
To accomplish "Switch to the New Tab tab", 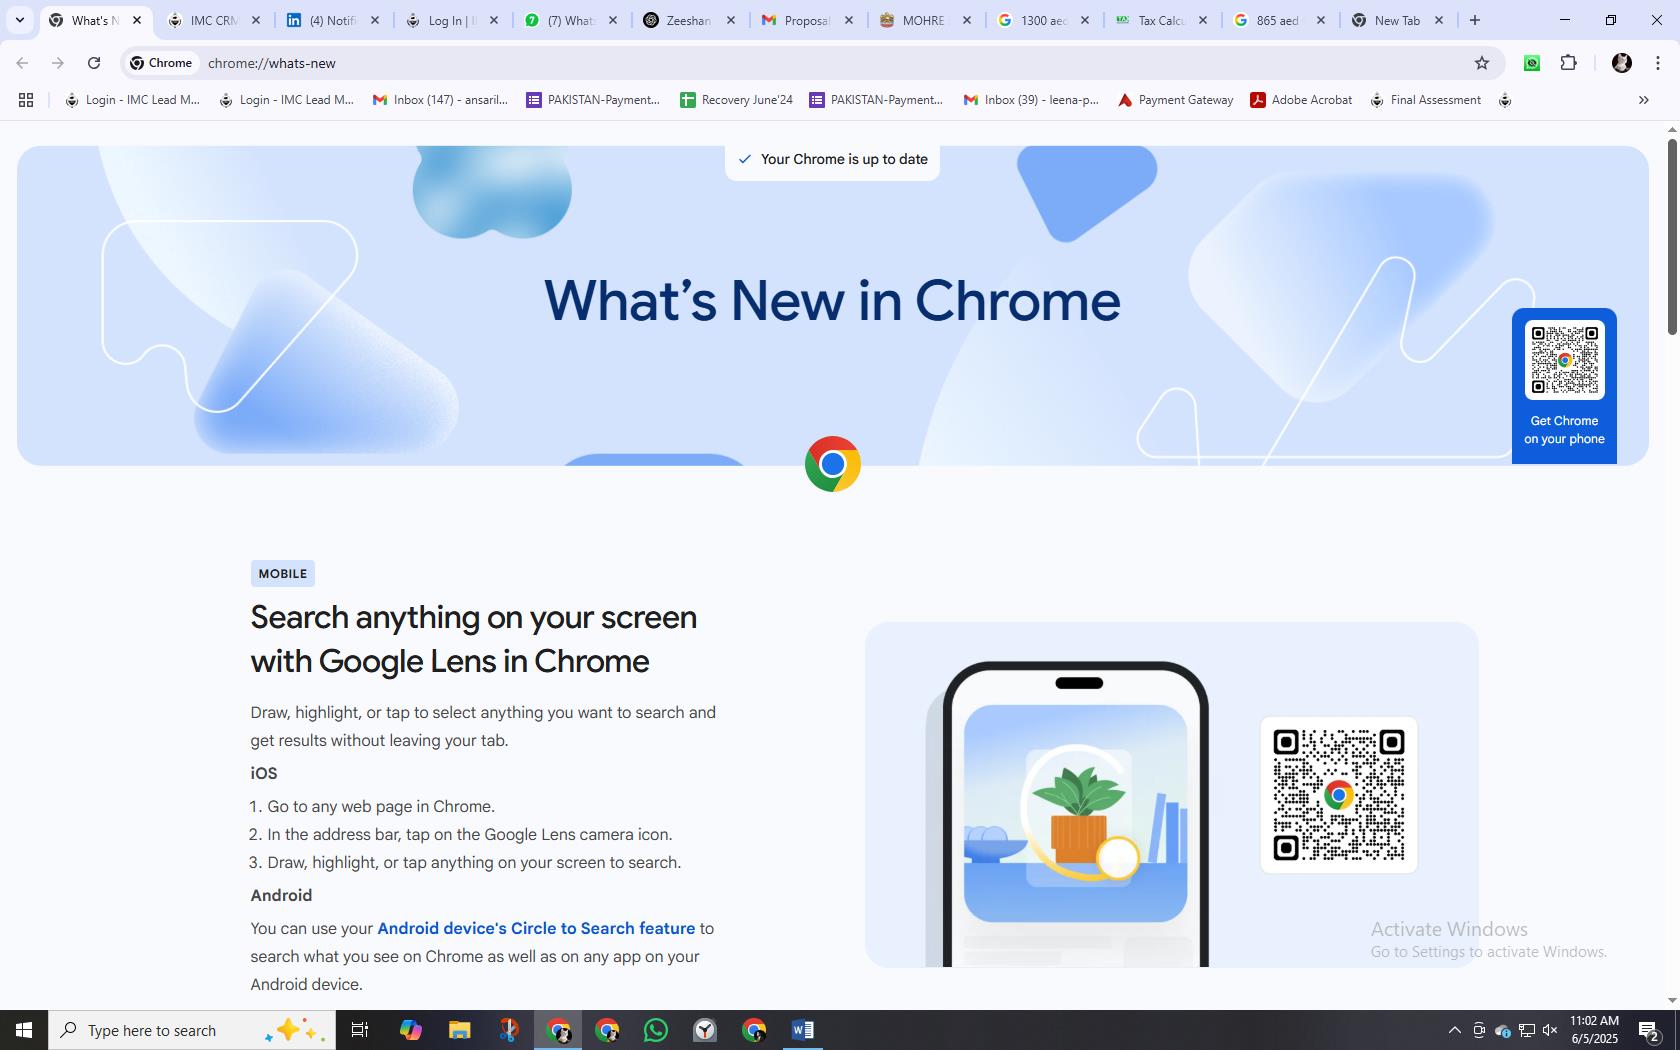I will 1397,20.
